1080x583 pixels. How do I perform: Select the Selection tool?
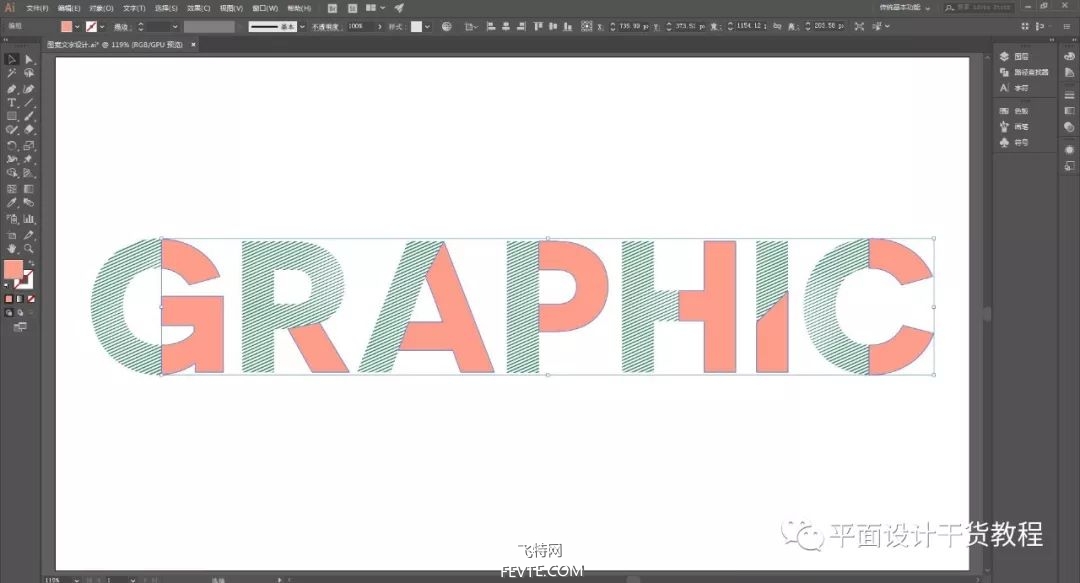pos(12,60)
